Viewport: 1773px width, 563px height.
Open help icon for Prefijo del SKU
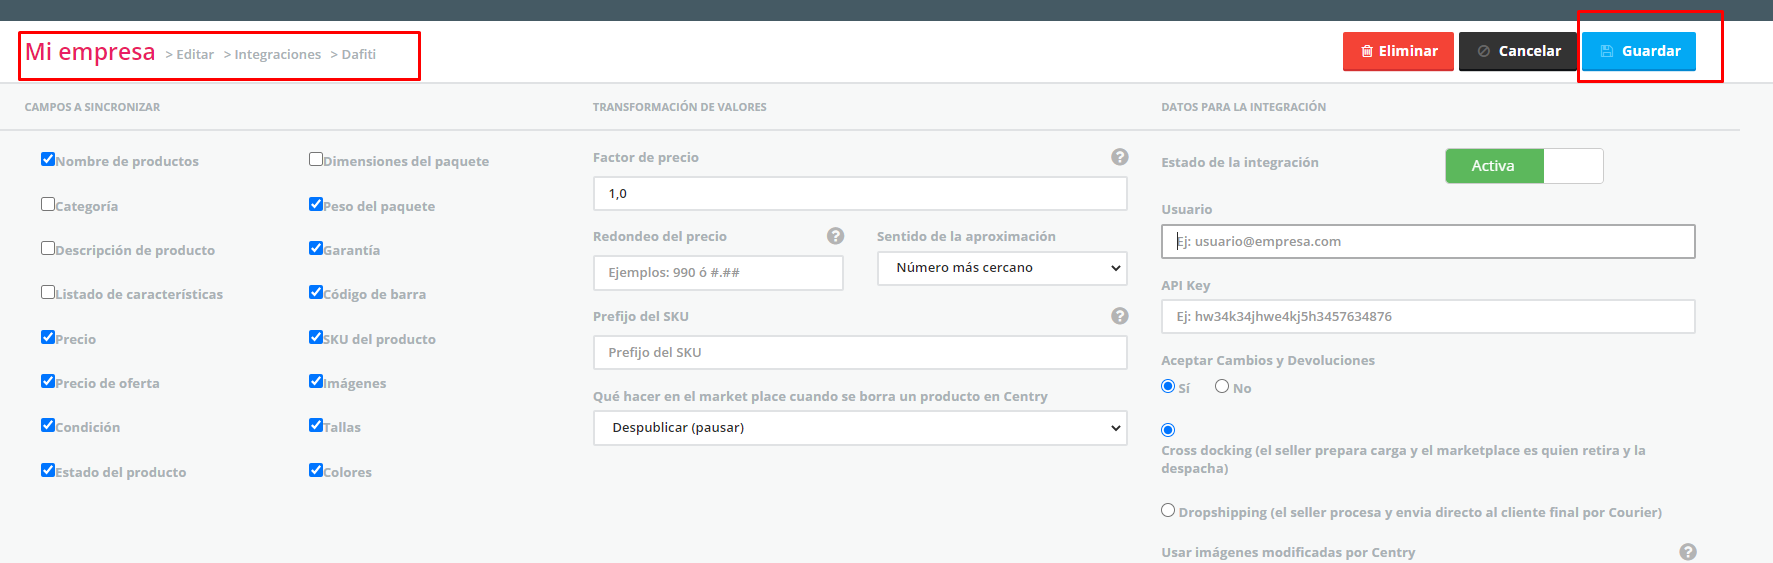pos(1120,316)
